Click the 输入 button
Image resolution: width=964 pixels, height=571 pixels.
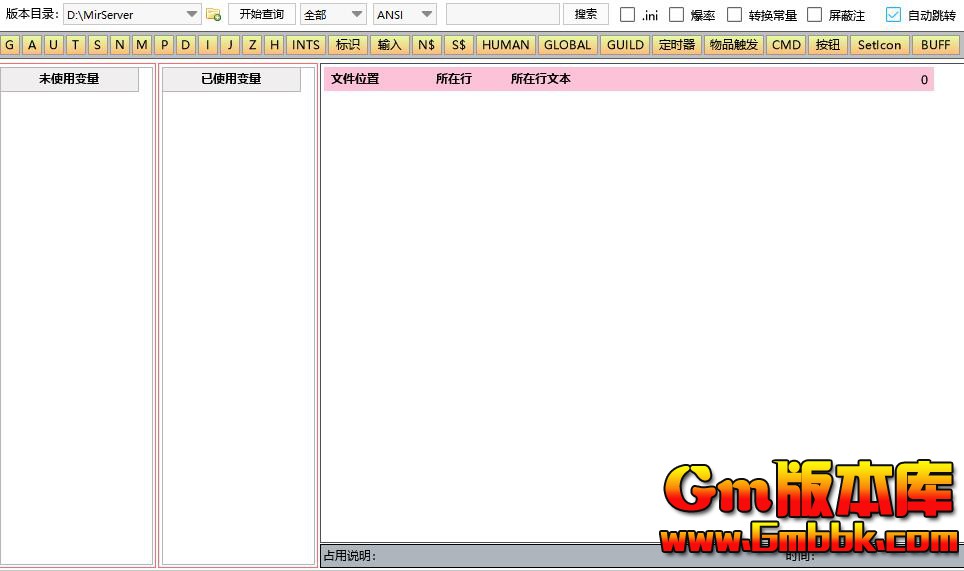click(390, 45)
